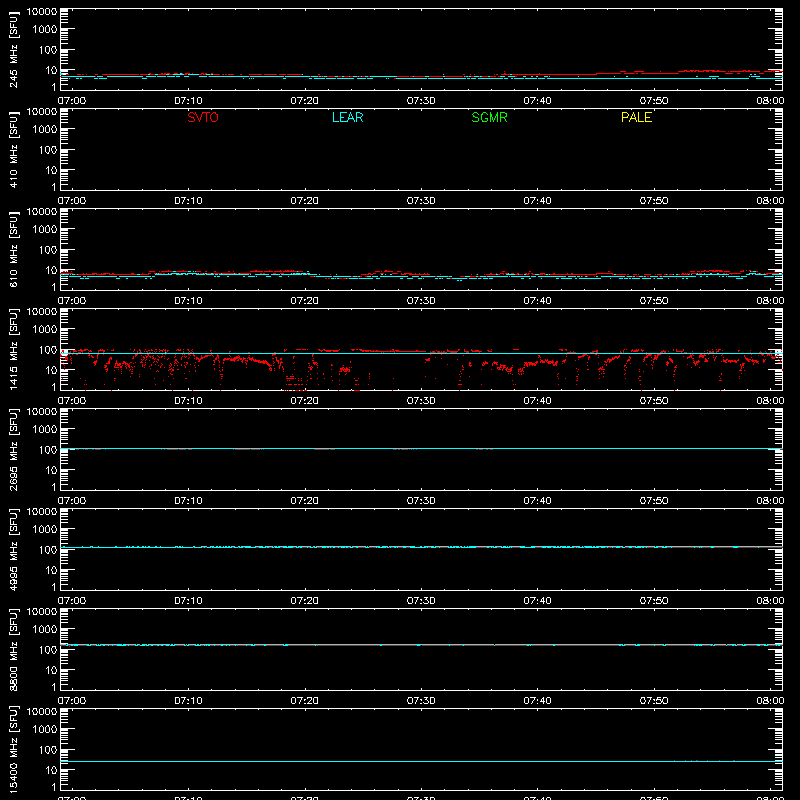Click the red SVTO legend label

click(203, 117)
